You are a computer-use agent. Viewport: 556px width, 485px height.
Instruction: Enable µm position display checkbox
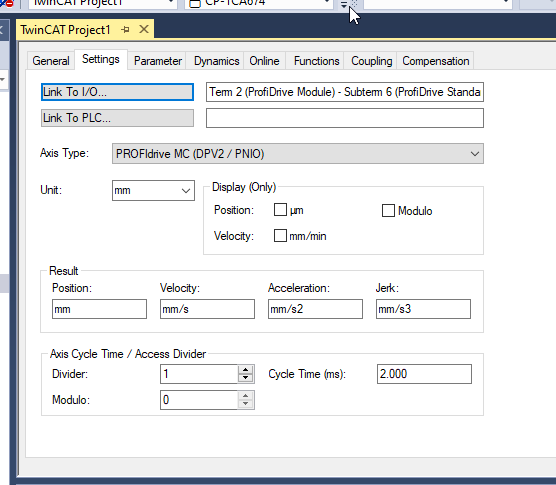click(280, 210)
